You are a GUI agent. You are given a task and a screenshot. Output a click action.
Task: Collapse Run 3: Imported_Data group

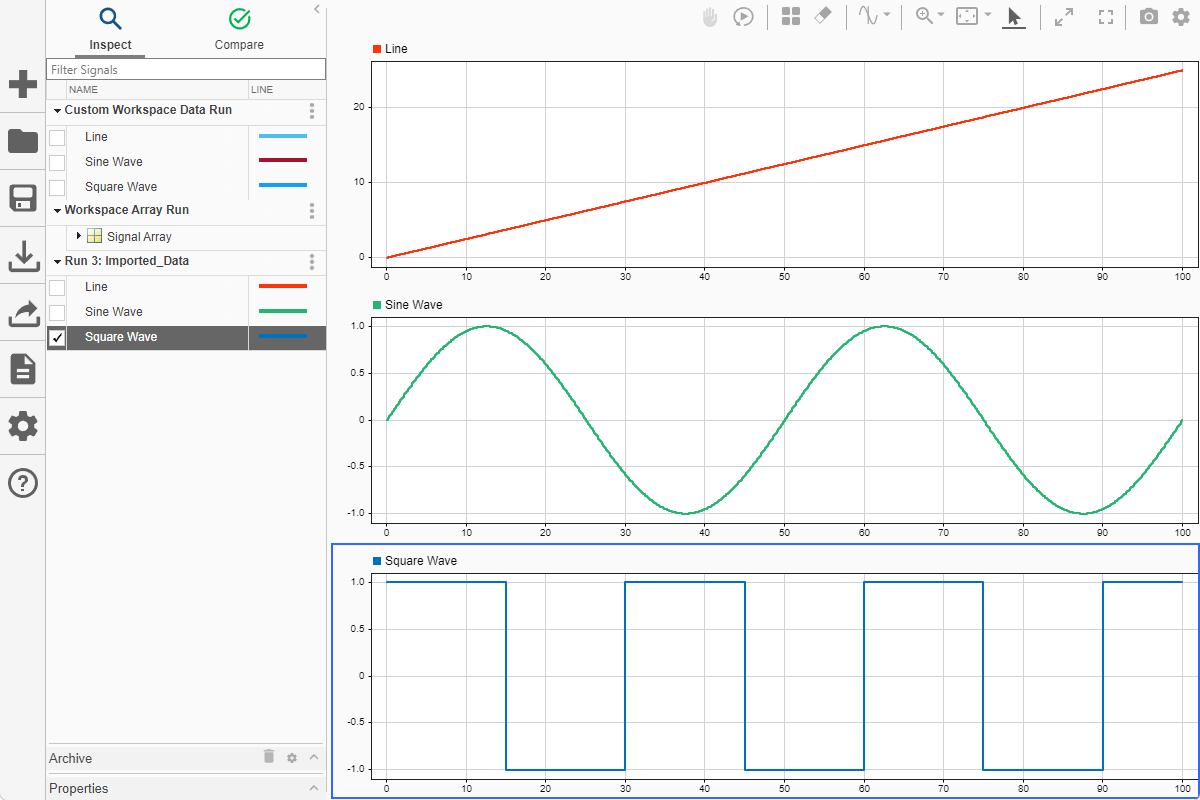click(x=57, y=261)
